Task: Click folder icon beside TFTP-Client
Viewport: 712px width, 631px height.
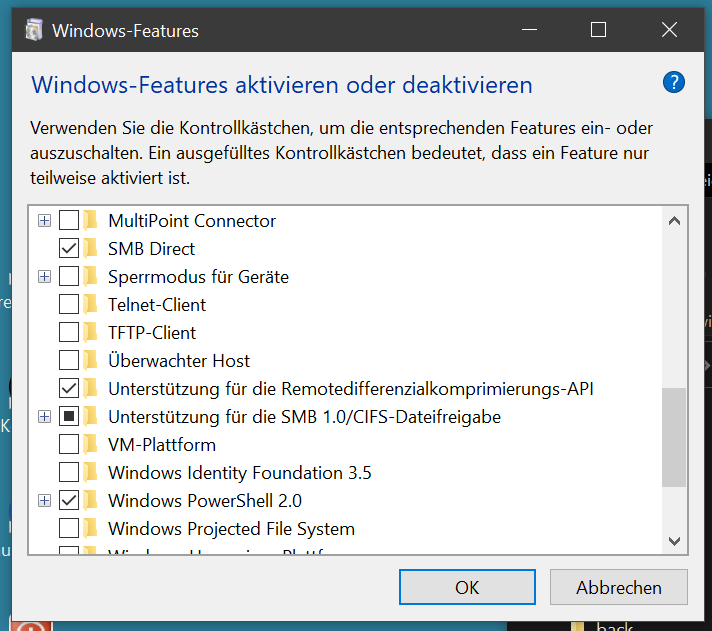Action: pos(92,333)
